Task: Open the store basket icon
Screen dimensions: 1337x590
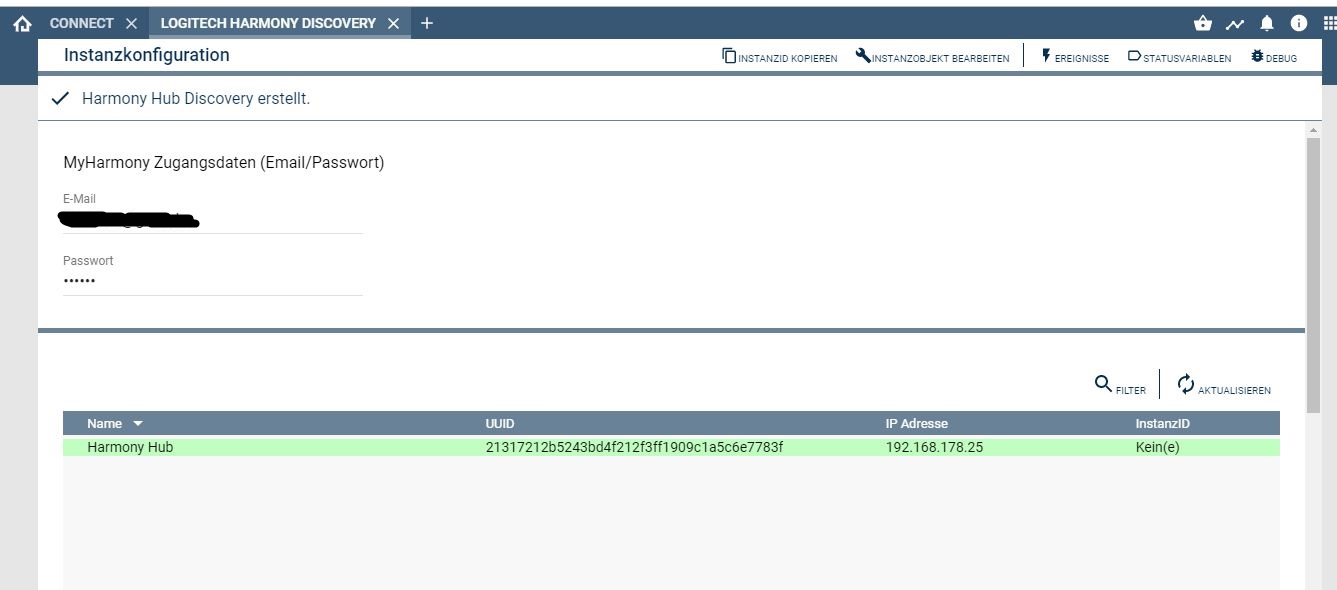Action: [x=1203, y=23]
